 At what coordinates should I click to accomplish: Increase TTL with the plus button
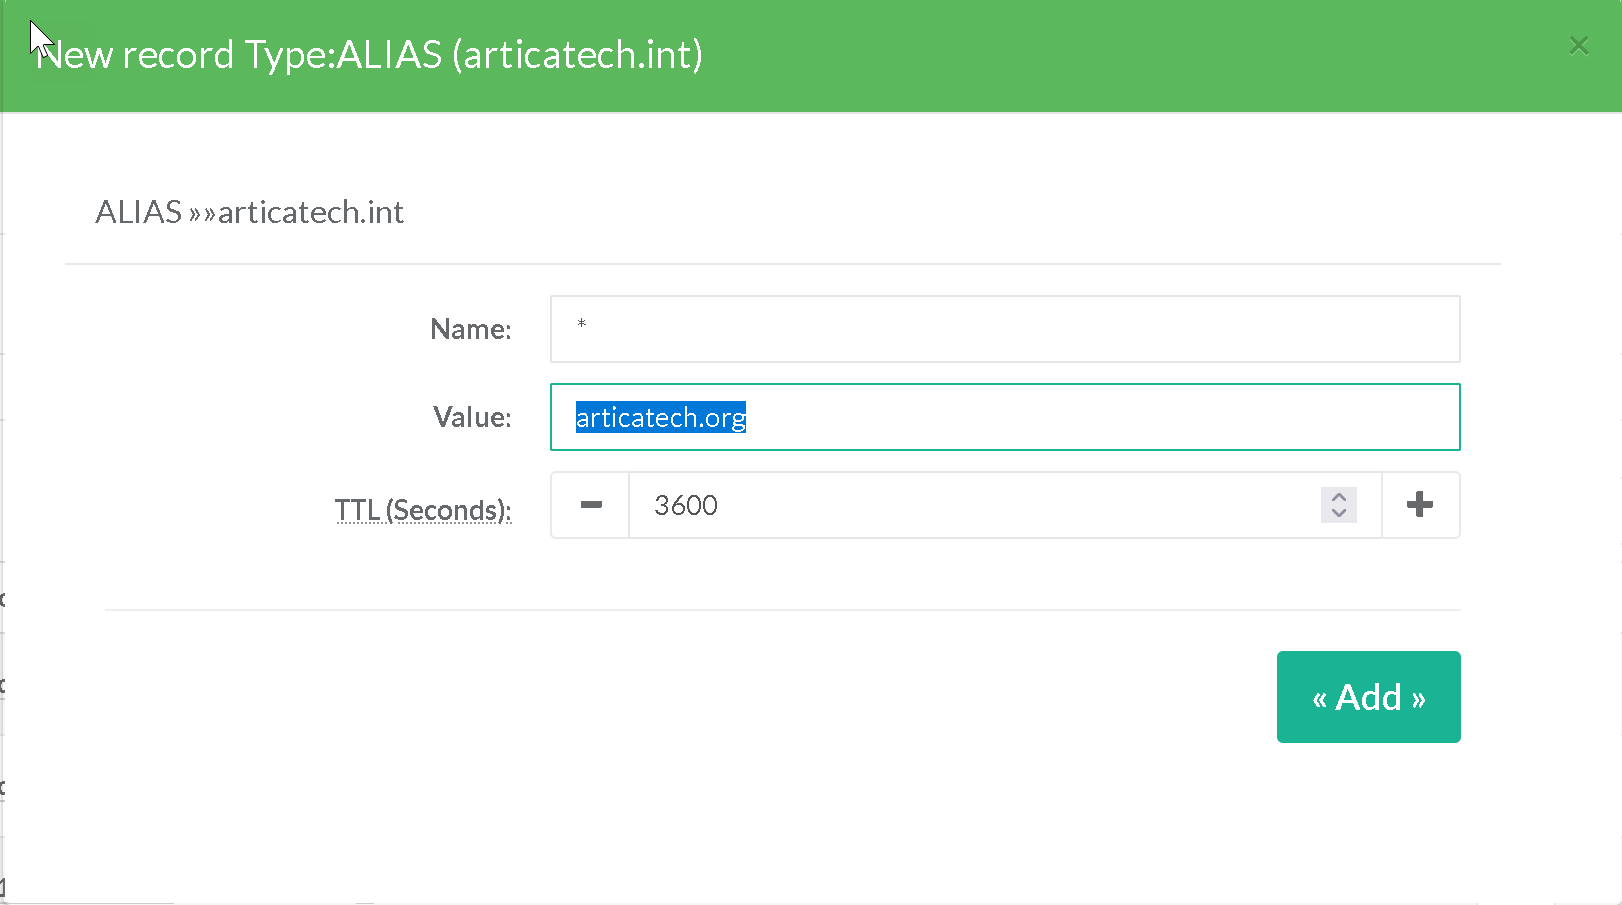pos(1420,505)
